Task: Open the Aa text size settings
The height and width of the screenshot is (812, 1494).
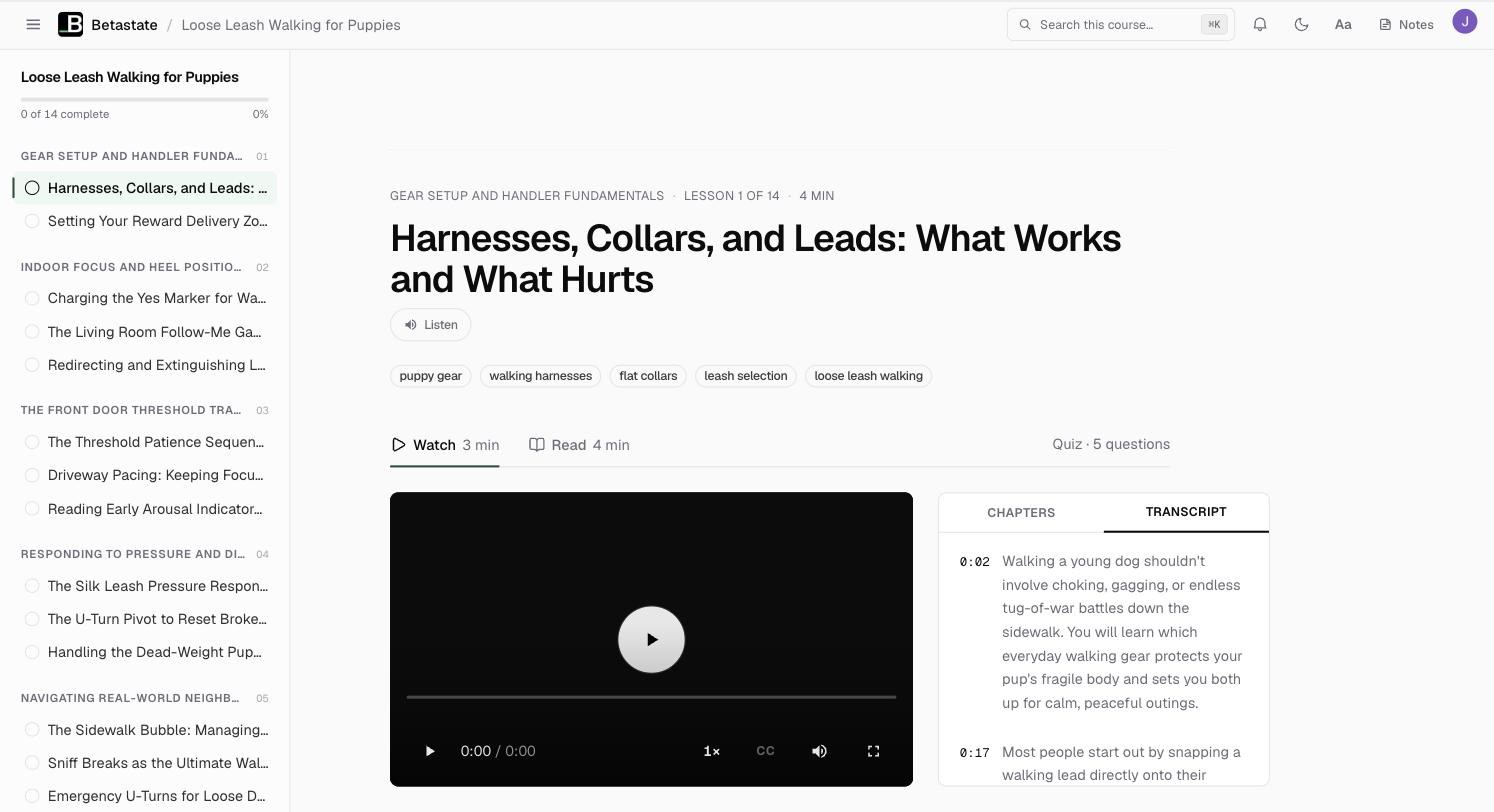Action: click(x=1343, y=25)
